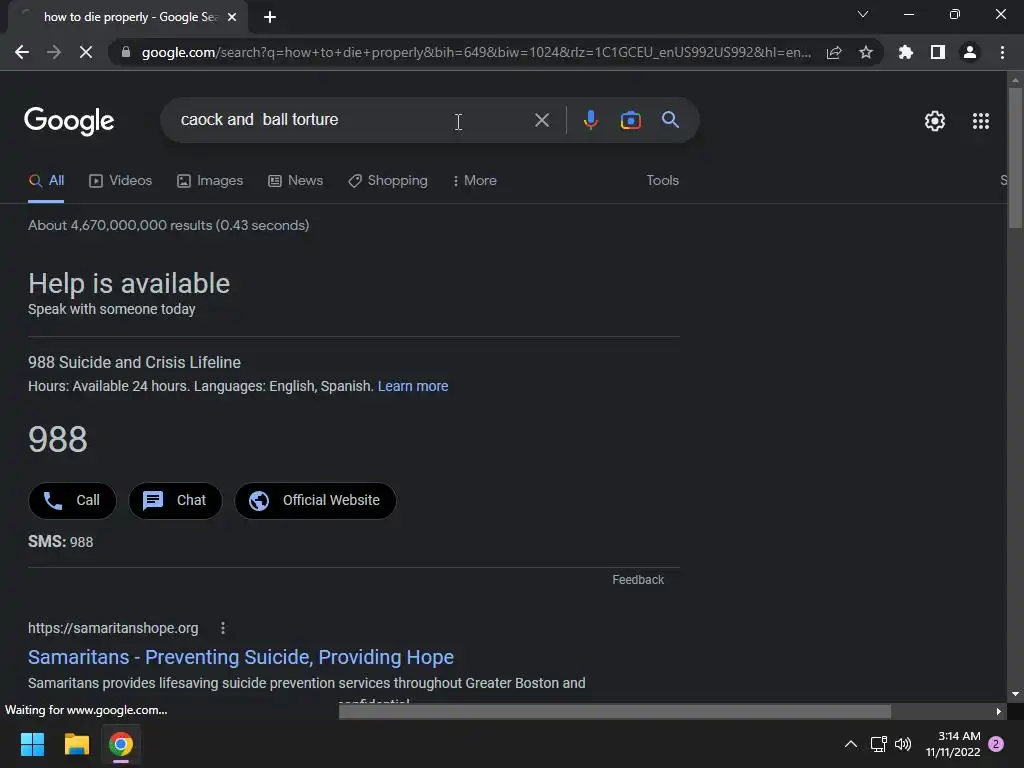The width and height of the screenshot is (1024, 768).
Task: Click the horizontal scroll right arrow
Action: coord(999,711)
